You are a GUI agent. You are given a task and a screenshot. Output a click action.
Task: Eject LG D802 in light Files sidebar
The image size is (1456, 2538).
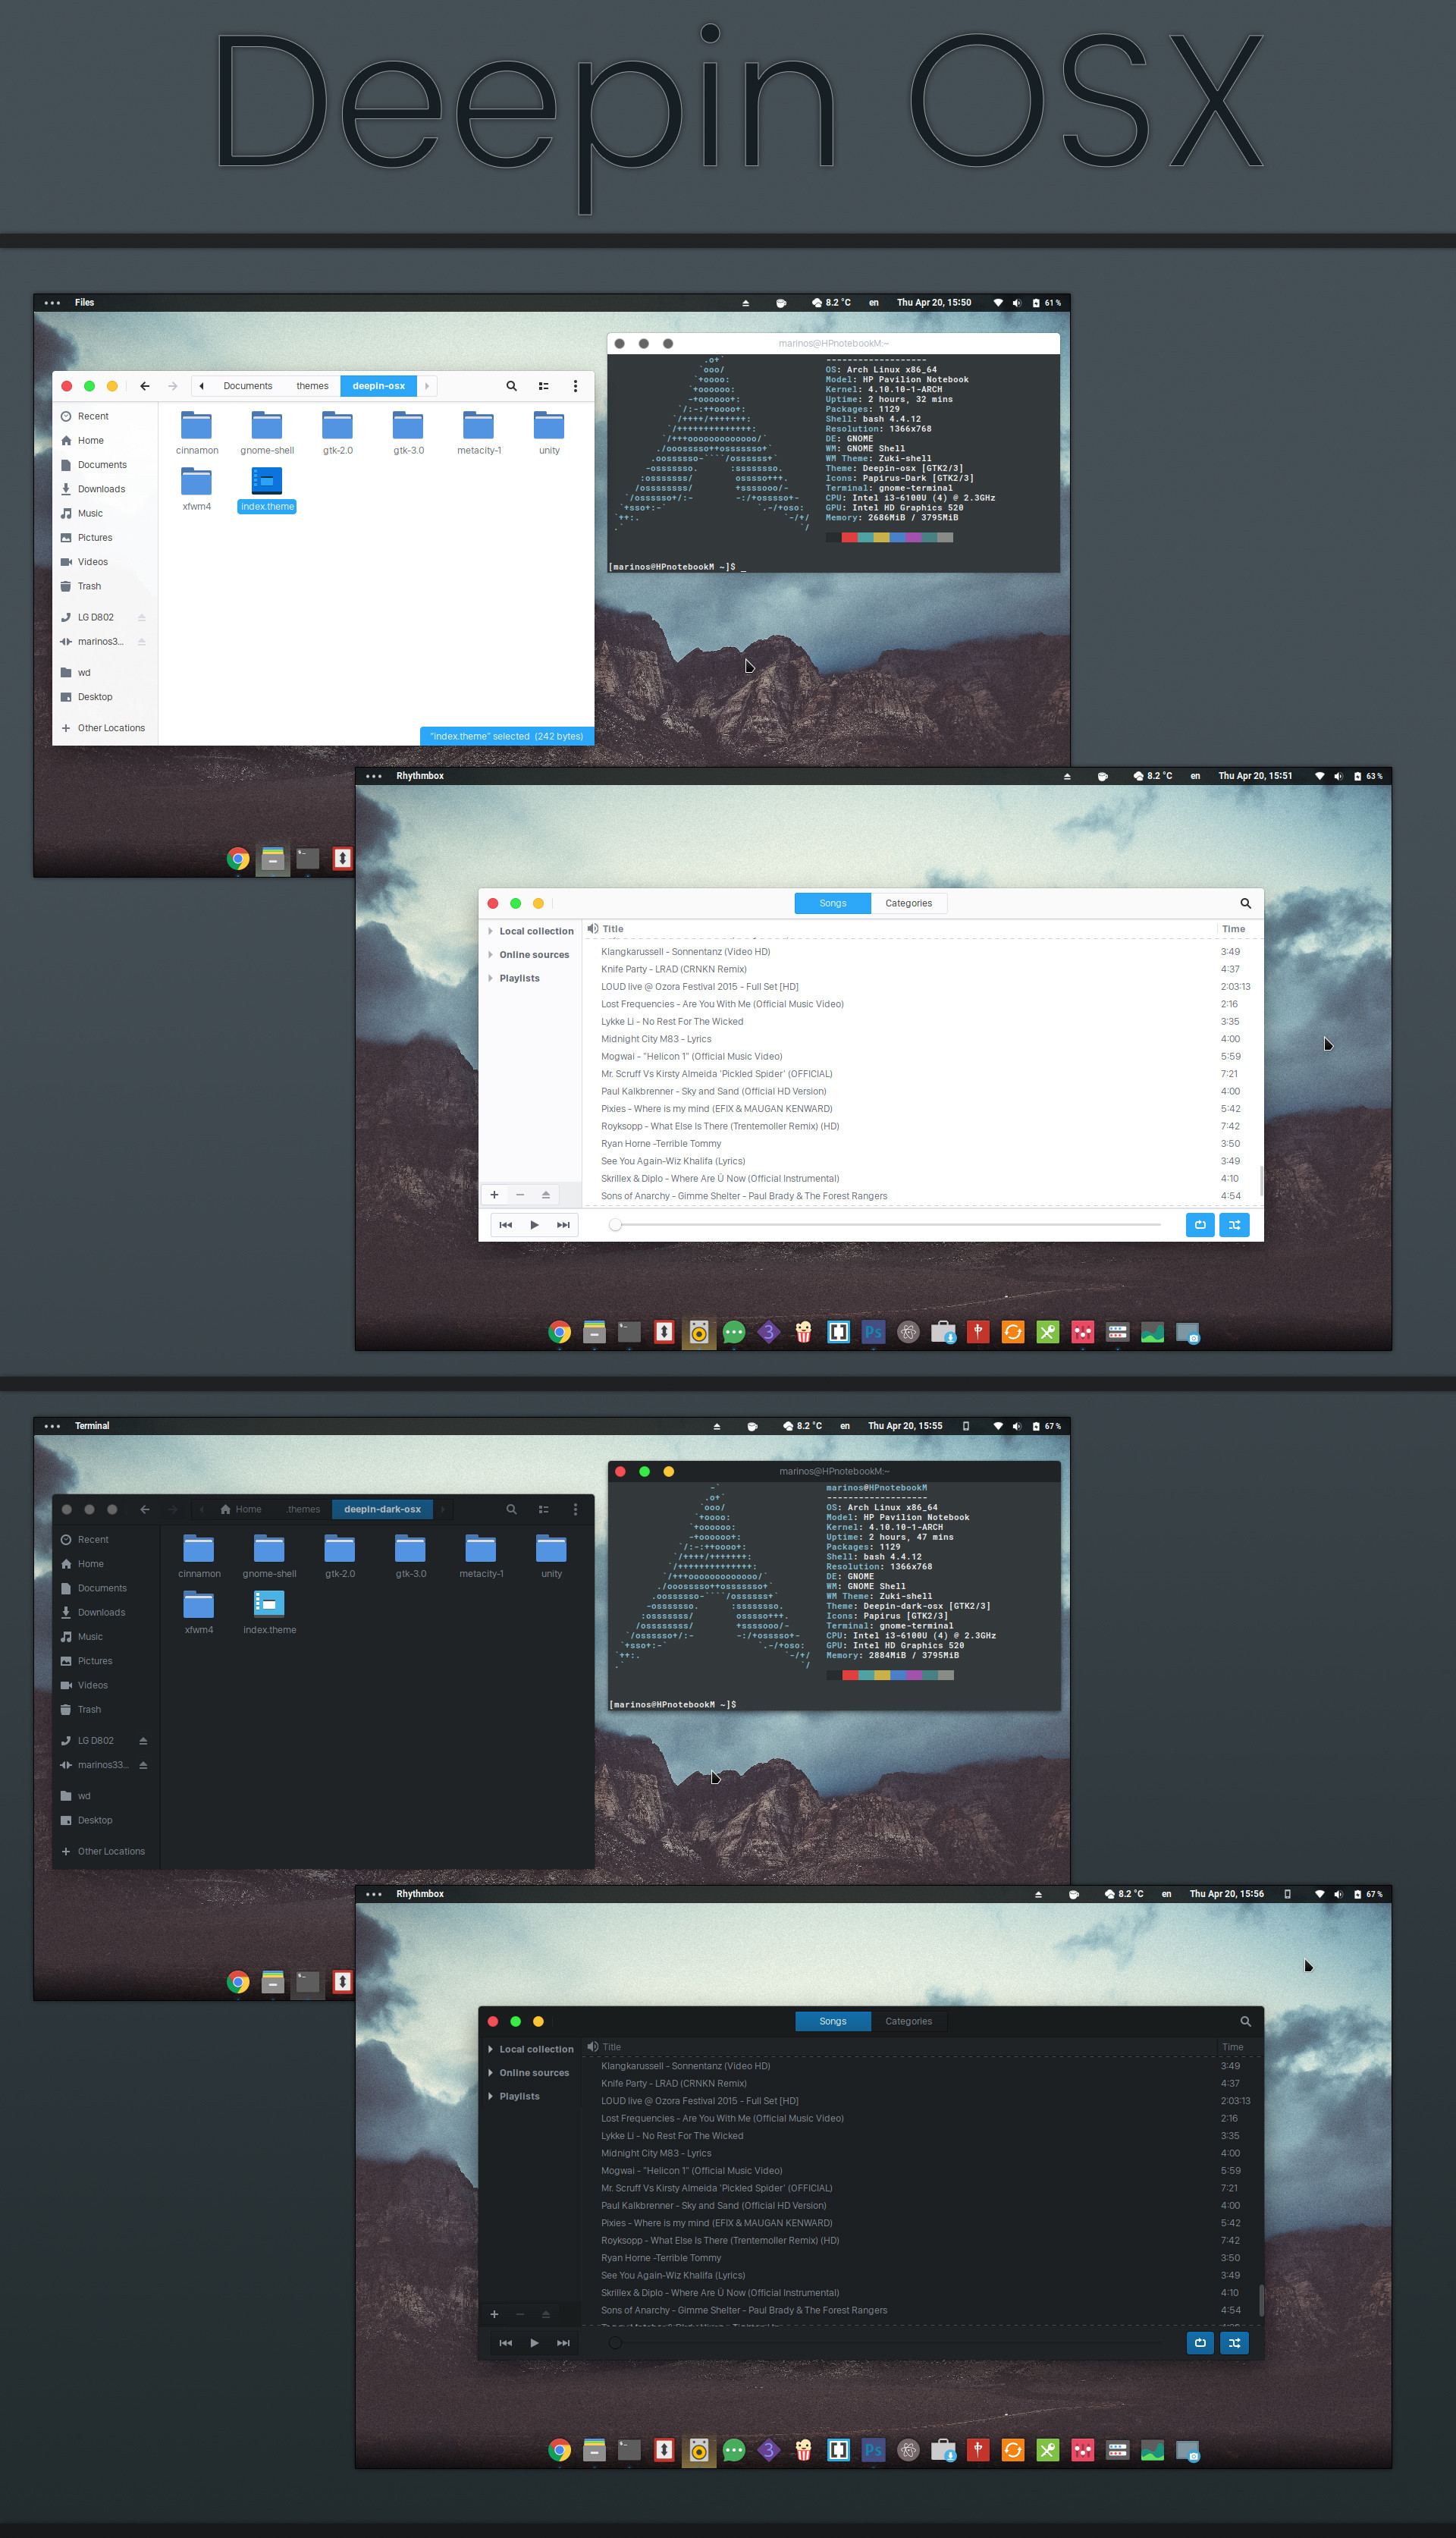click(x=142, y=618)
